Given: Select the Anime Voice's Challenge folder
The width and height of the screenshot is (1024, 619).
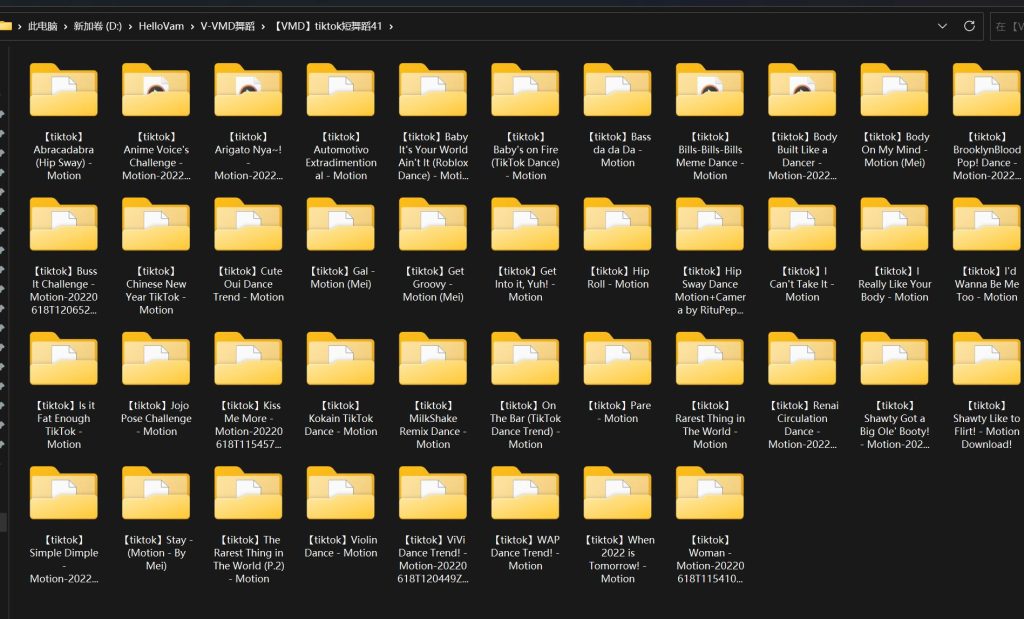Looking at the screenshot, I should pyautogui.click(x=156, y=92).
